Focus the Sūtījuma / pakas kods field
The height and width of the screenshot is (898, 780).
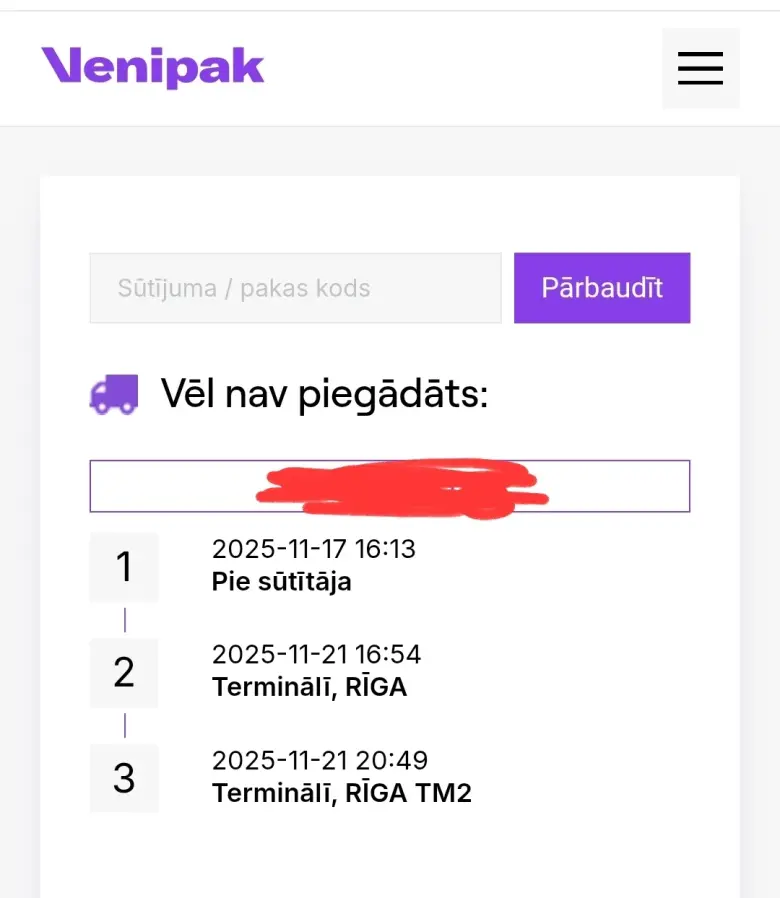click(x=295, y=288)
